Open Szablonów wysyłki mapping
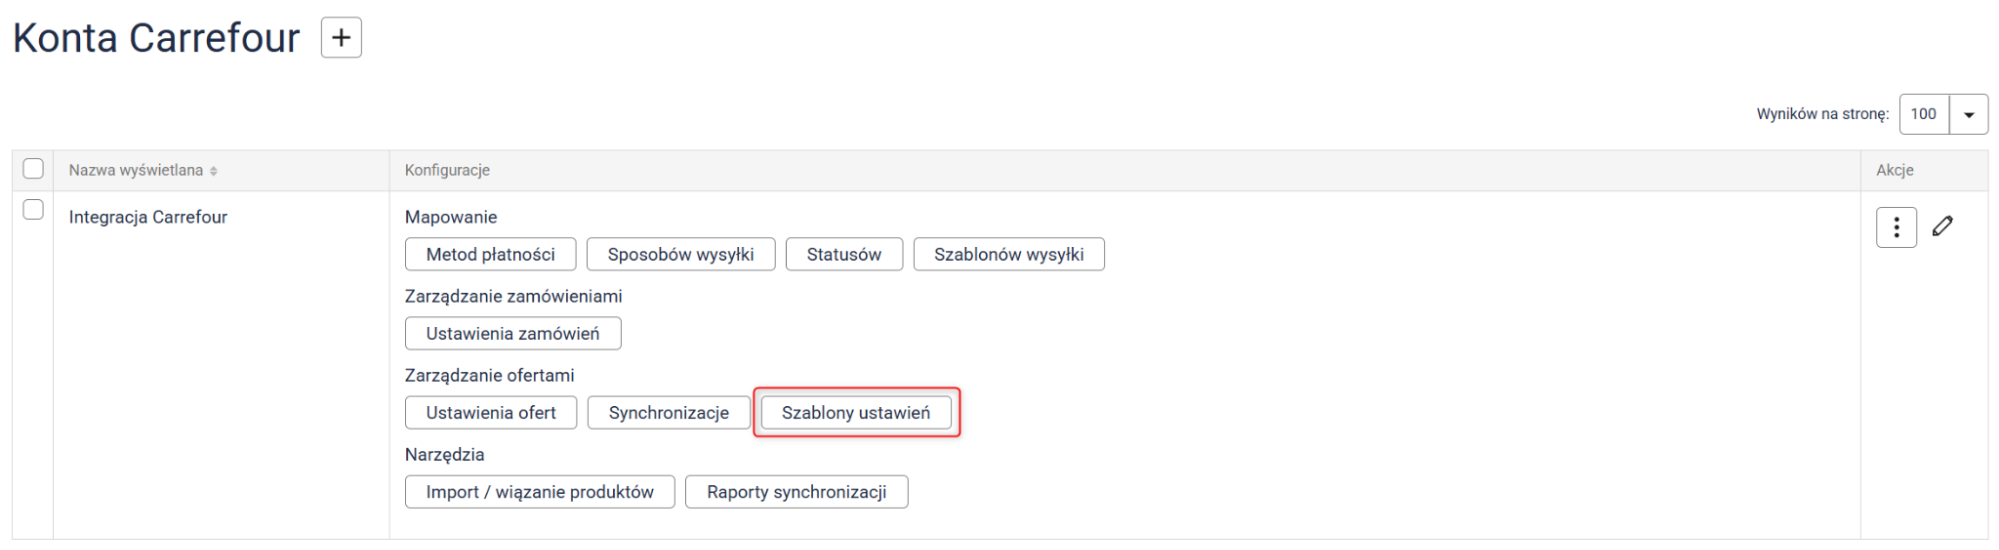This screenshot has height=550, width=1999. tap(1008, 254)
